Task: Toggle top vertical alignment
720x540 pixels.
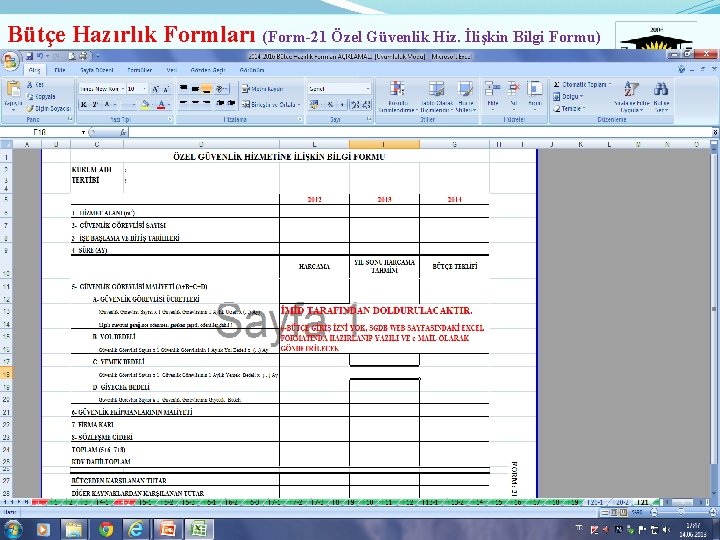Action: click(x=183, y=89)
